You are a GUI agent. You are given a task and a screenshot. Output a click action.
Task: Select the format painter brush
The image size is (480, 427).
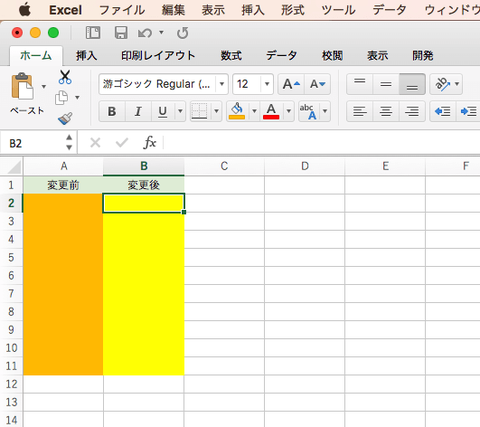[x=65, y=119]
